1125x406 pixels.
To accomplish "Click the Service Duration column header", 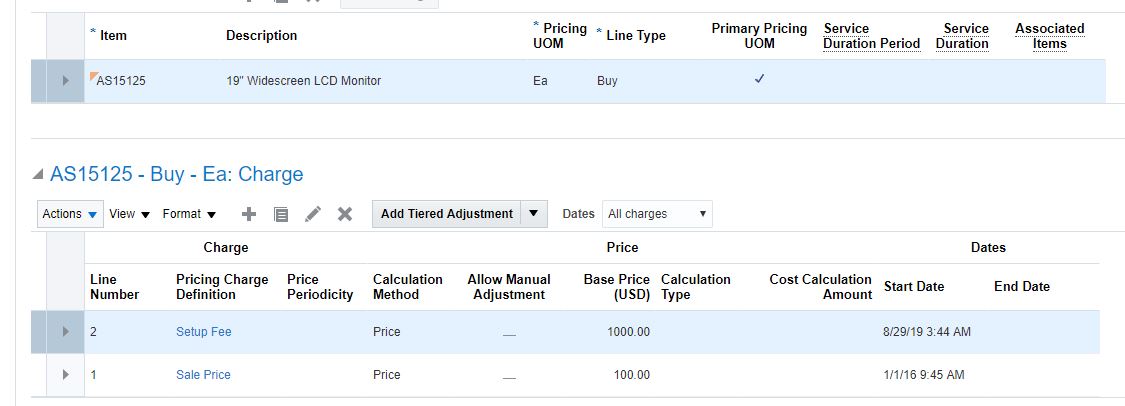I will pyautogui.click(x=962, y=36).
